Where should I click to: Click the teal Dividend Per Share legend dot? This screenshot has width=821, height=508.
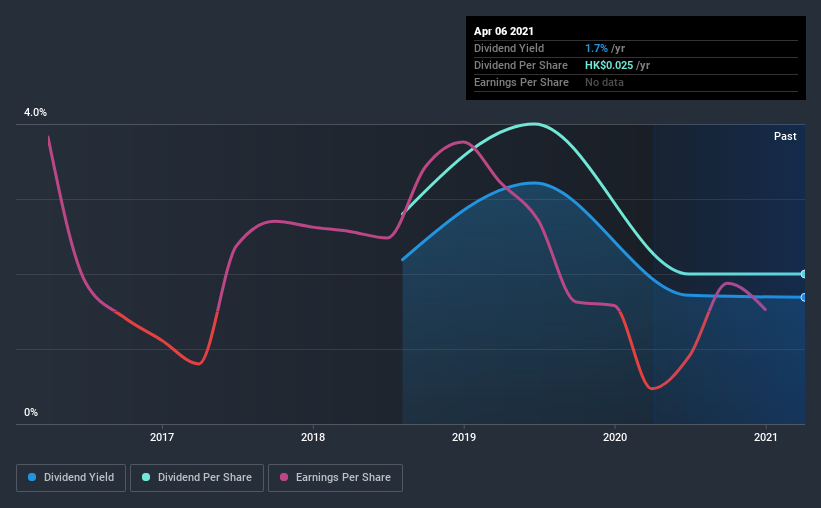[146, 477]
